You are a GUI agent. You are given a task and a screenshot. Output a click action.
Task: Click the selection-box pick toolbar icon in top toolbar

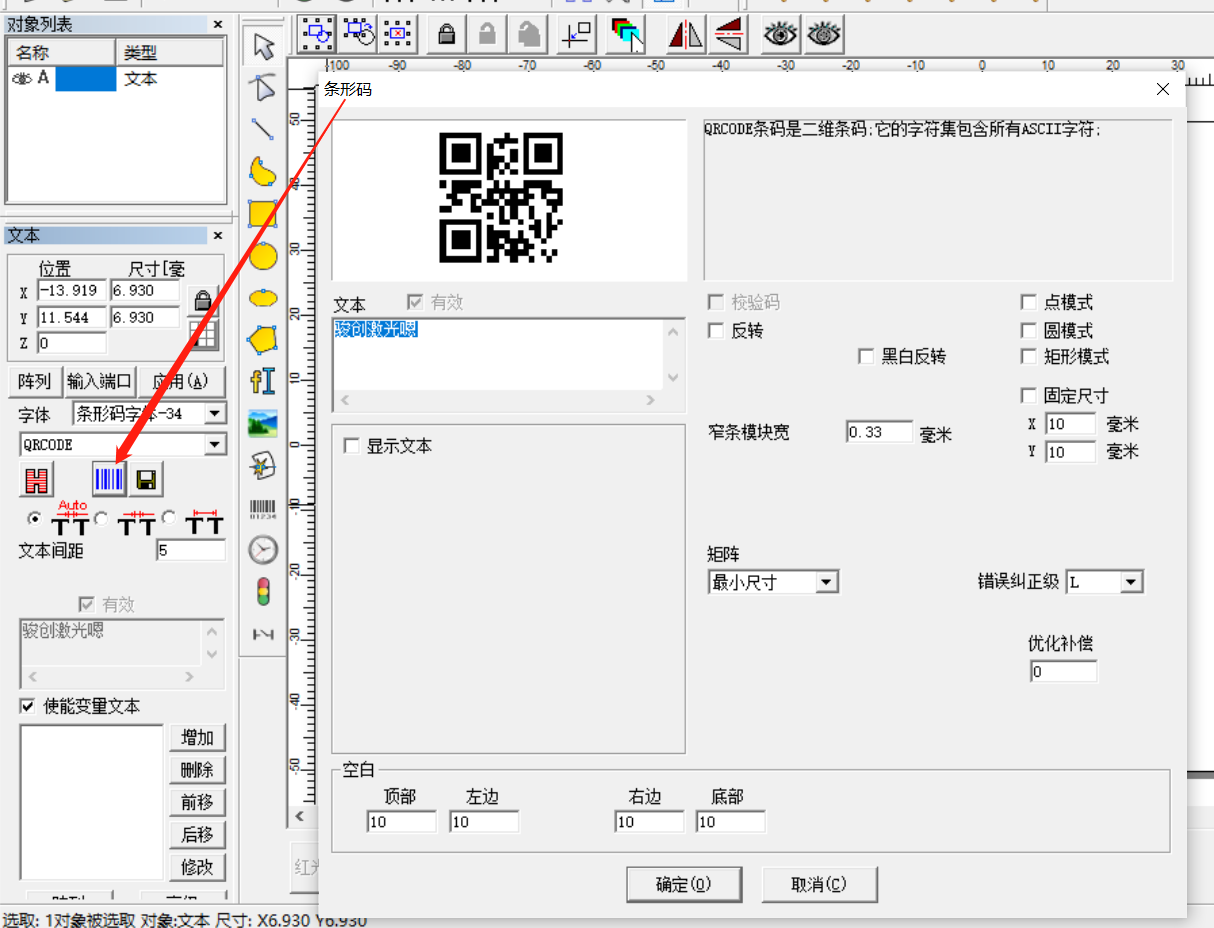coord(317,35)
